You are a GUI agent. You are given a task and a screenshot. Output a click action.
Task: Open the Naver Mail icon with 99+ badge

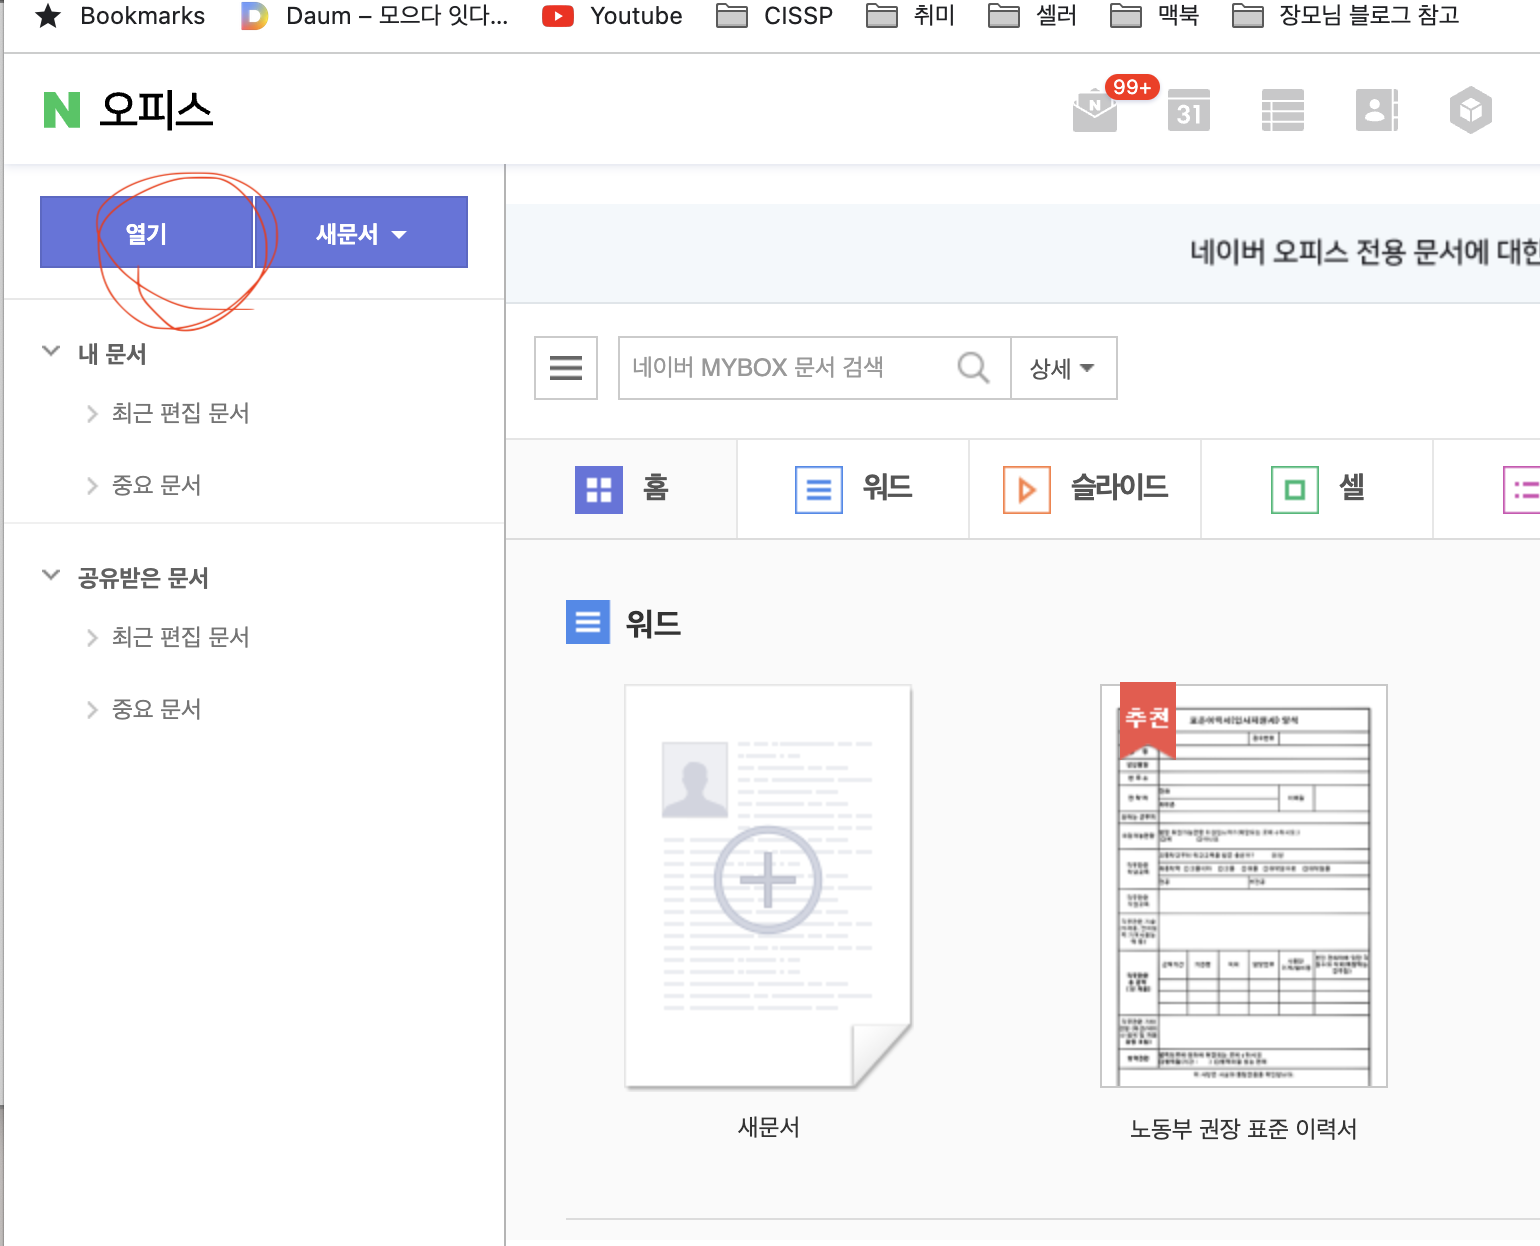coord(1095,110)
